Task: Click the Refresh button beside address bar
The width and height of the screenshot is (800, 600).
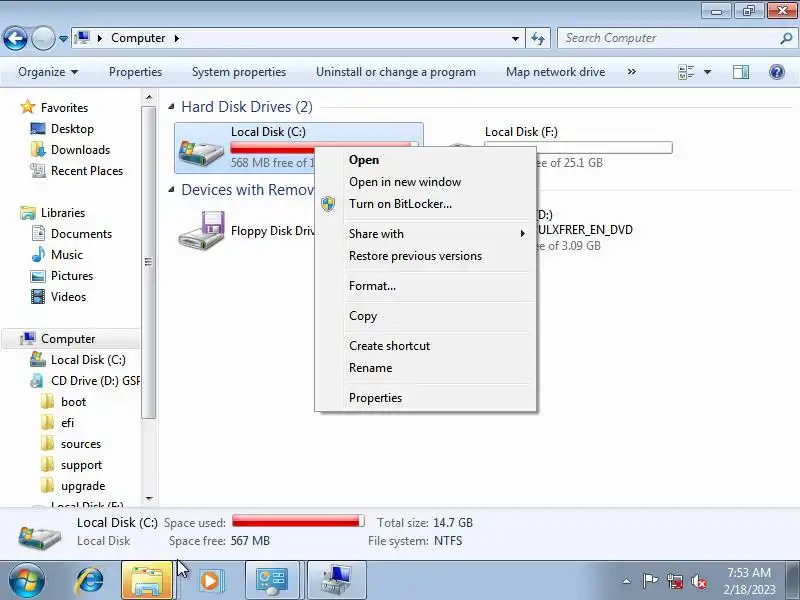Action: pyautogui.click(x=538, y=38)
